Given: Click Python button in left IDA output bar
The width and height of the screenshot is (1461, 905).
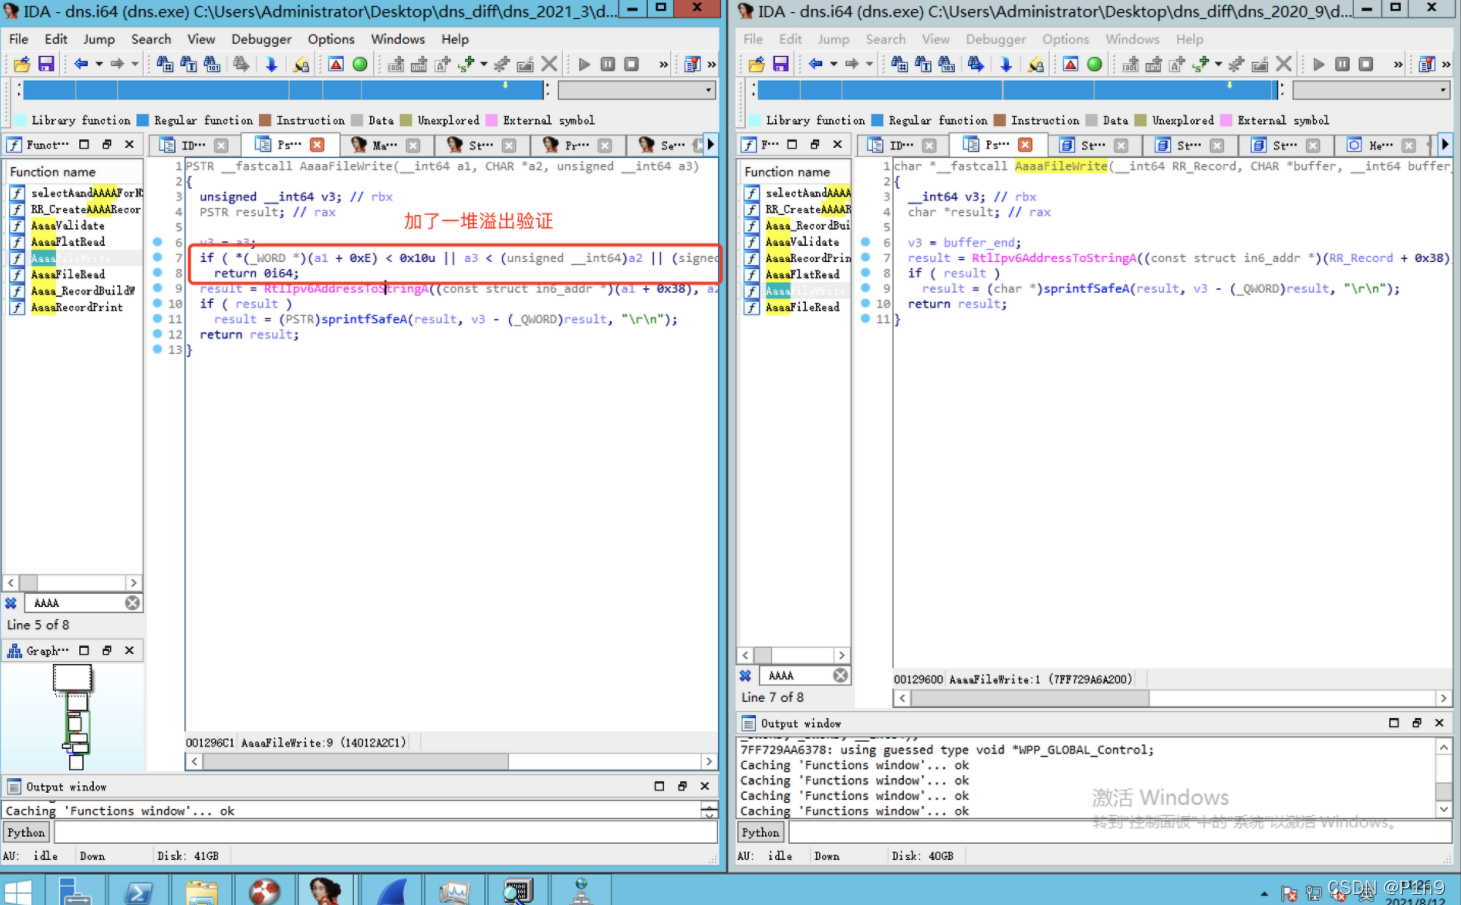Looking at the screenshot, I should (26, 832).
